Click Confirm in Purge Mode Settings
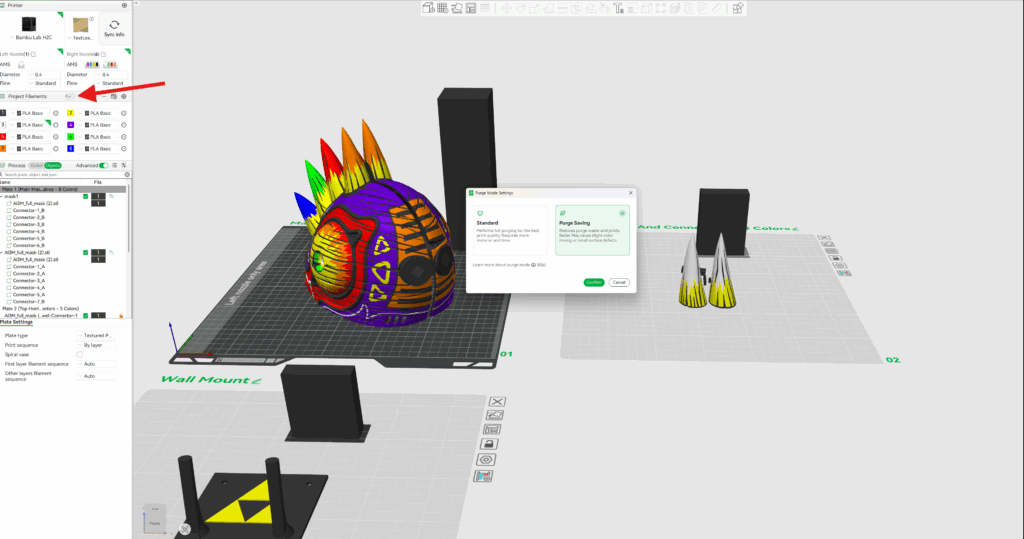Screen dimensions: 1024x539 click(594, 282)
